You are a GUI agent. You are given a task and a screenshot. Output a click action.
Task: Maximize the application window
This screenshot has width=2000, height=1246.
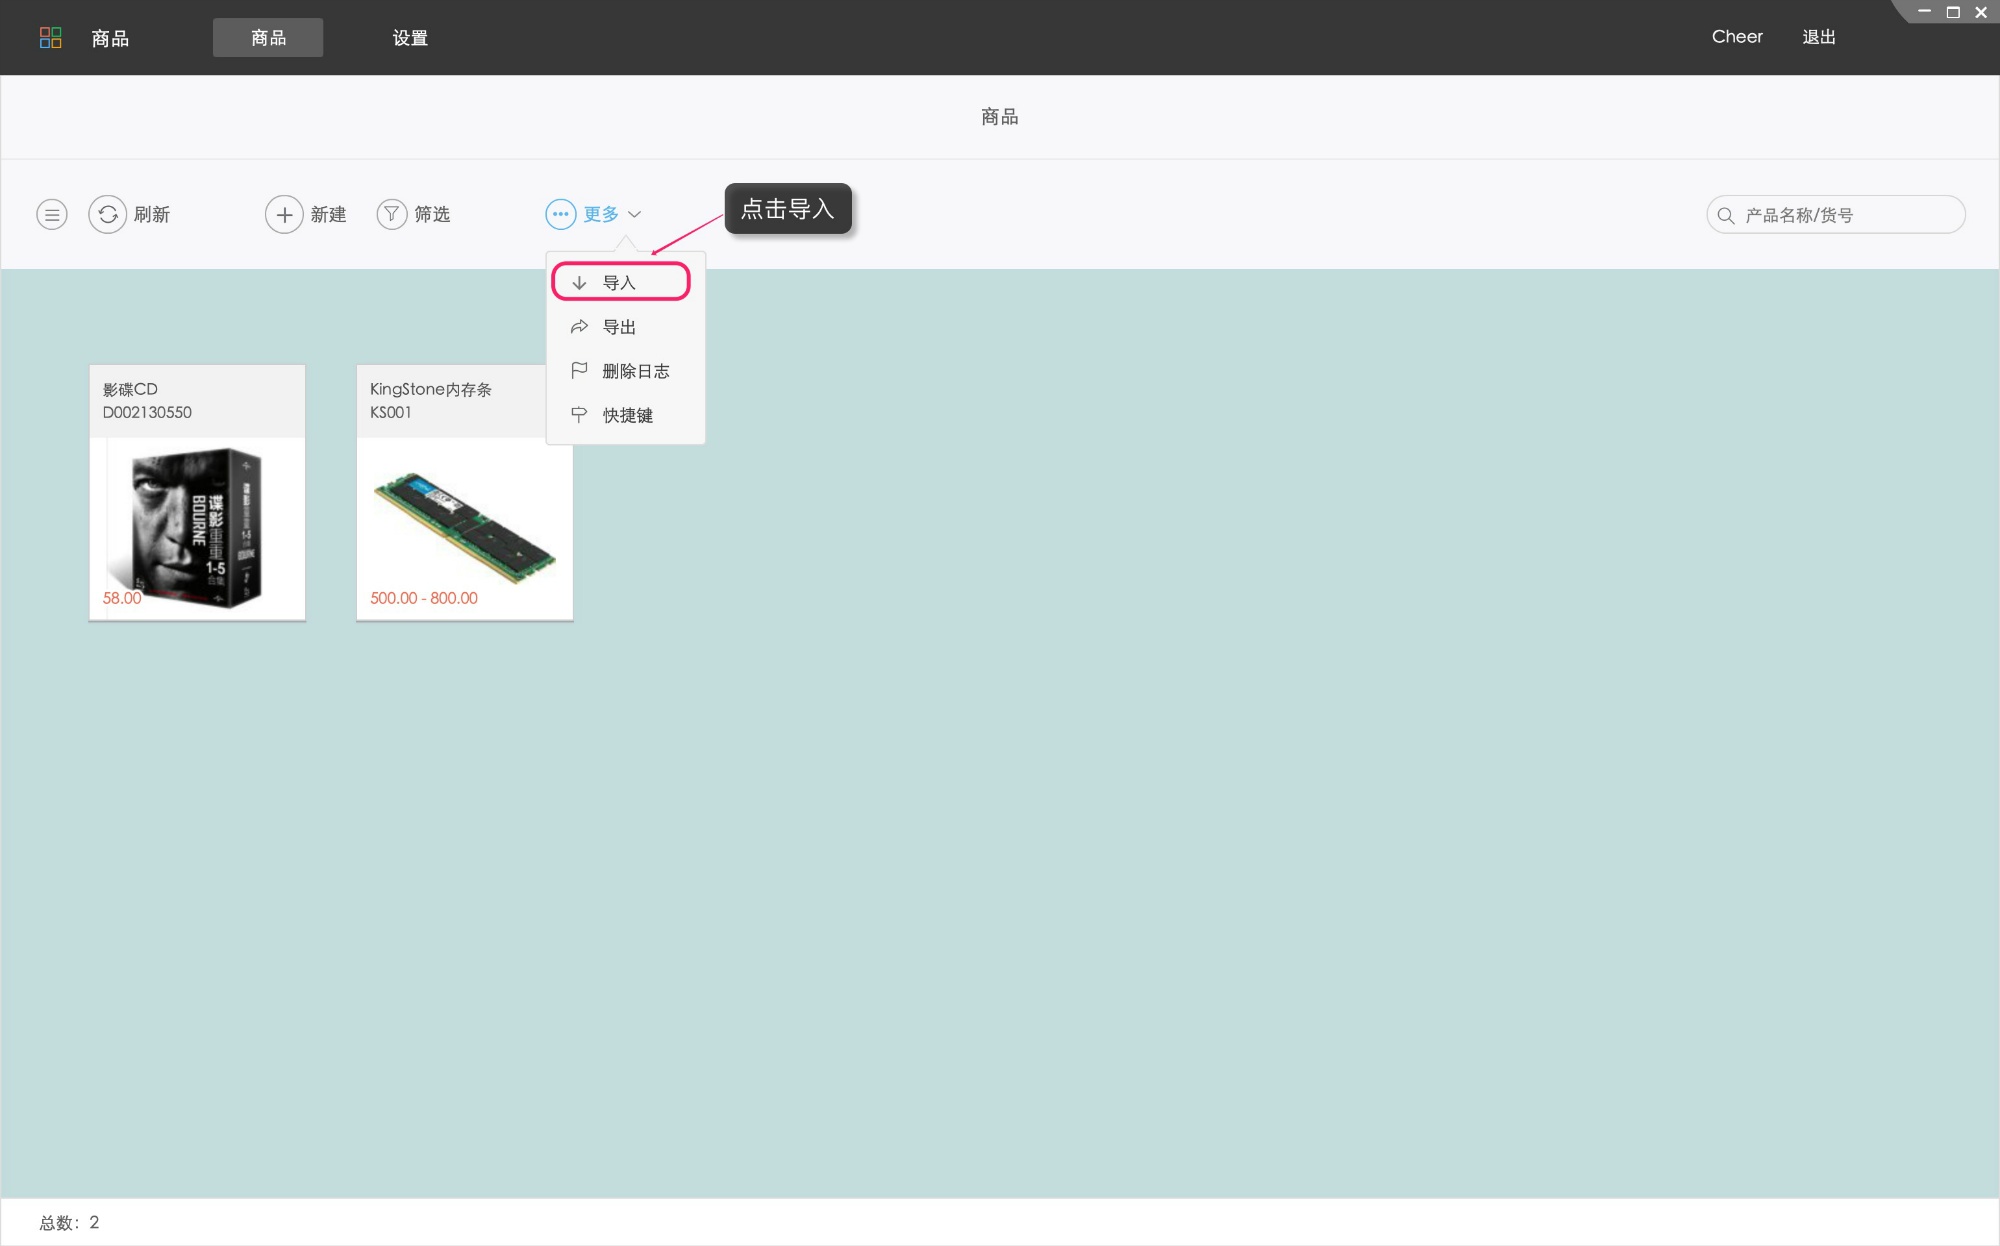click(1952, 13)
